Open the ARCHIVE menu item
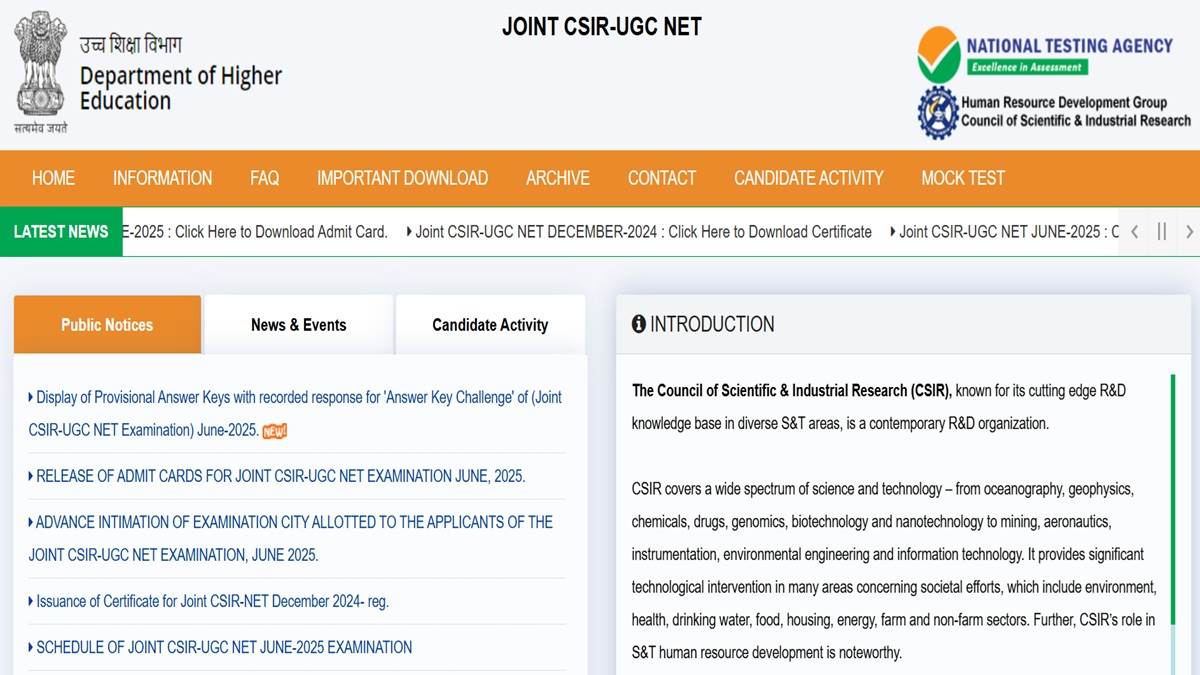 (x=558, y=178)
